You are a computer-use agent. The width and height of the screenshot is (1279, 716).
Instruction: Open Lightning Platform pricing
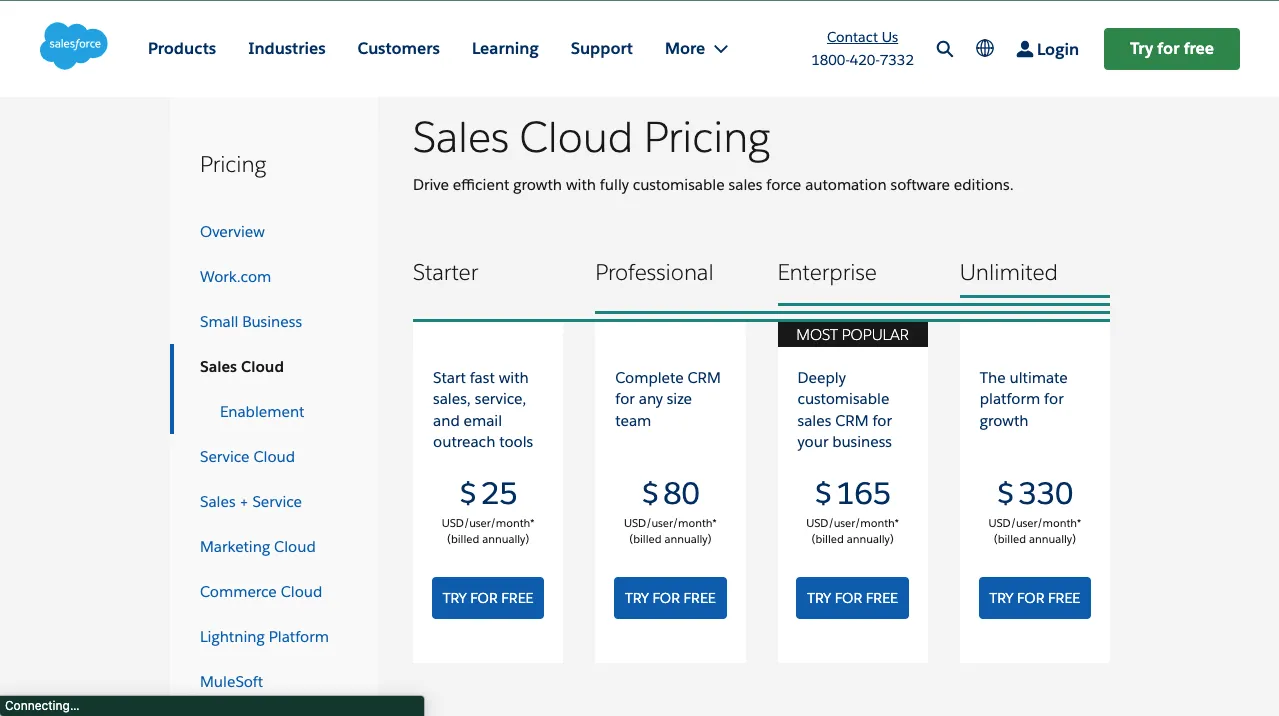(x=264, y=637)
